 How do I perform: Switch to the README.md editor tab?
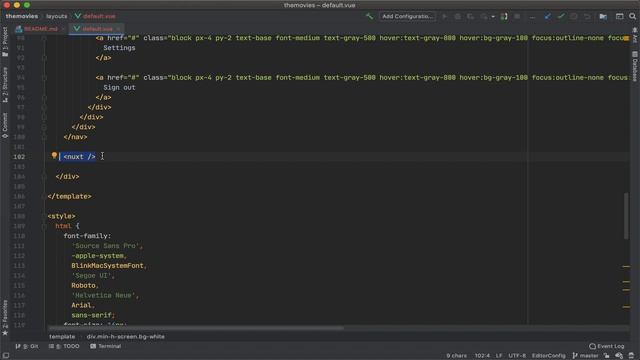click(x=40, y=29)
